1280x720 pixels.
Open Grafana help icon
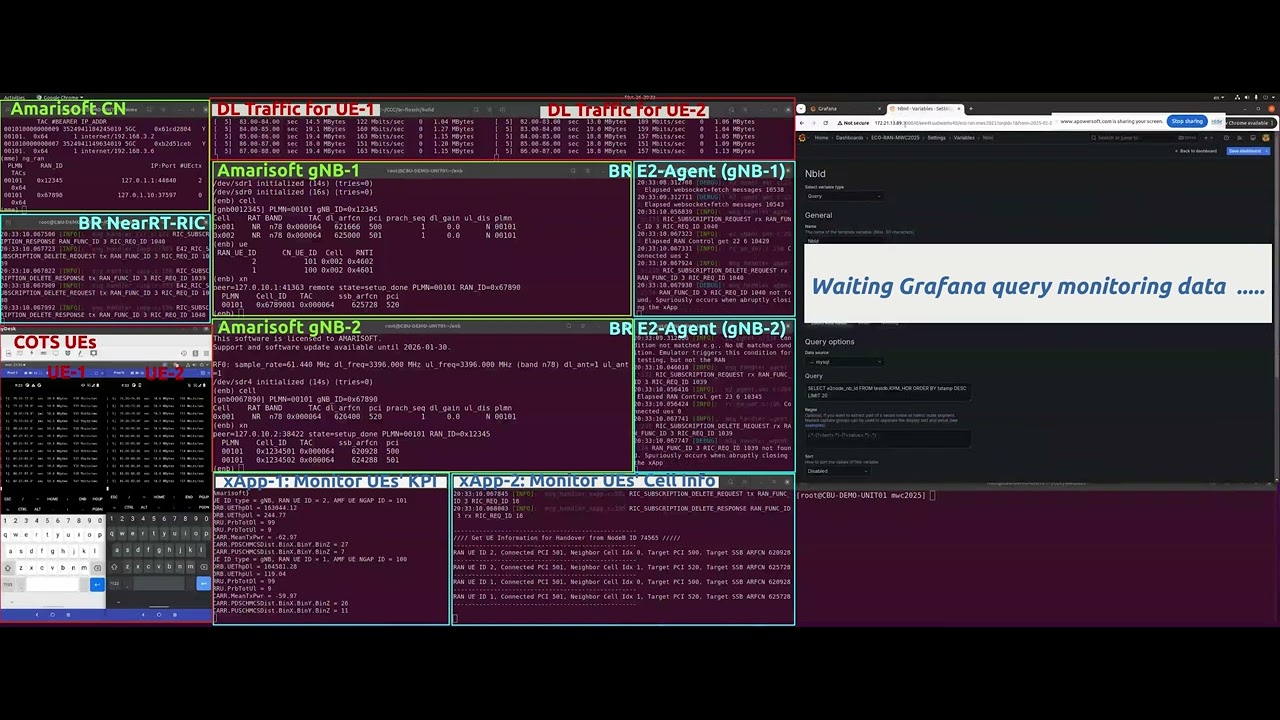(x=1226, y=138)
